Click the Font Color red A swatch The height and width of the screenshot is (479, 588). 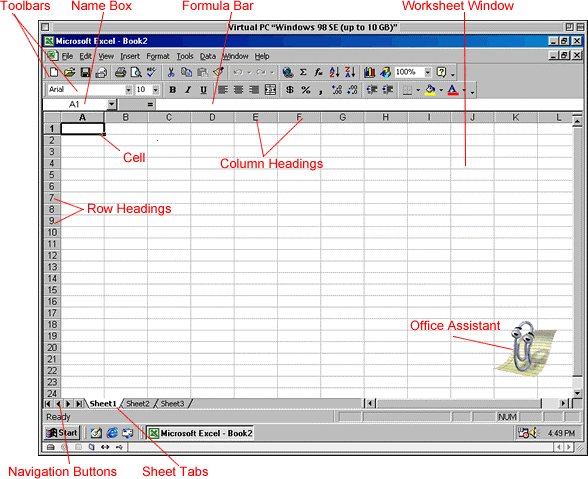click(453, 90)
